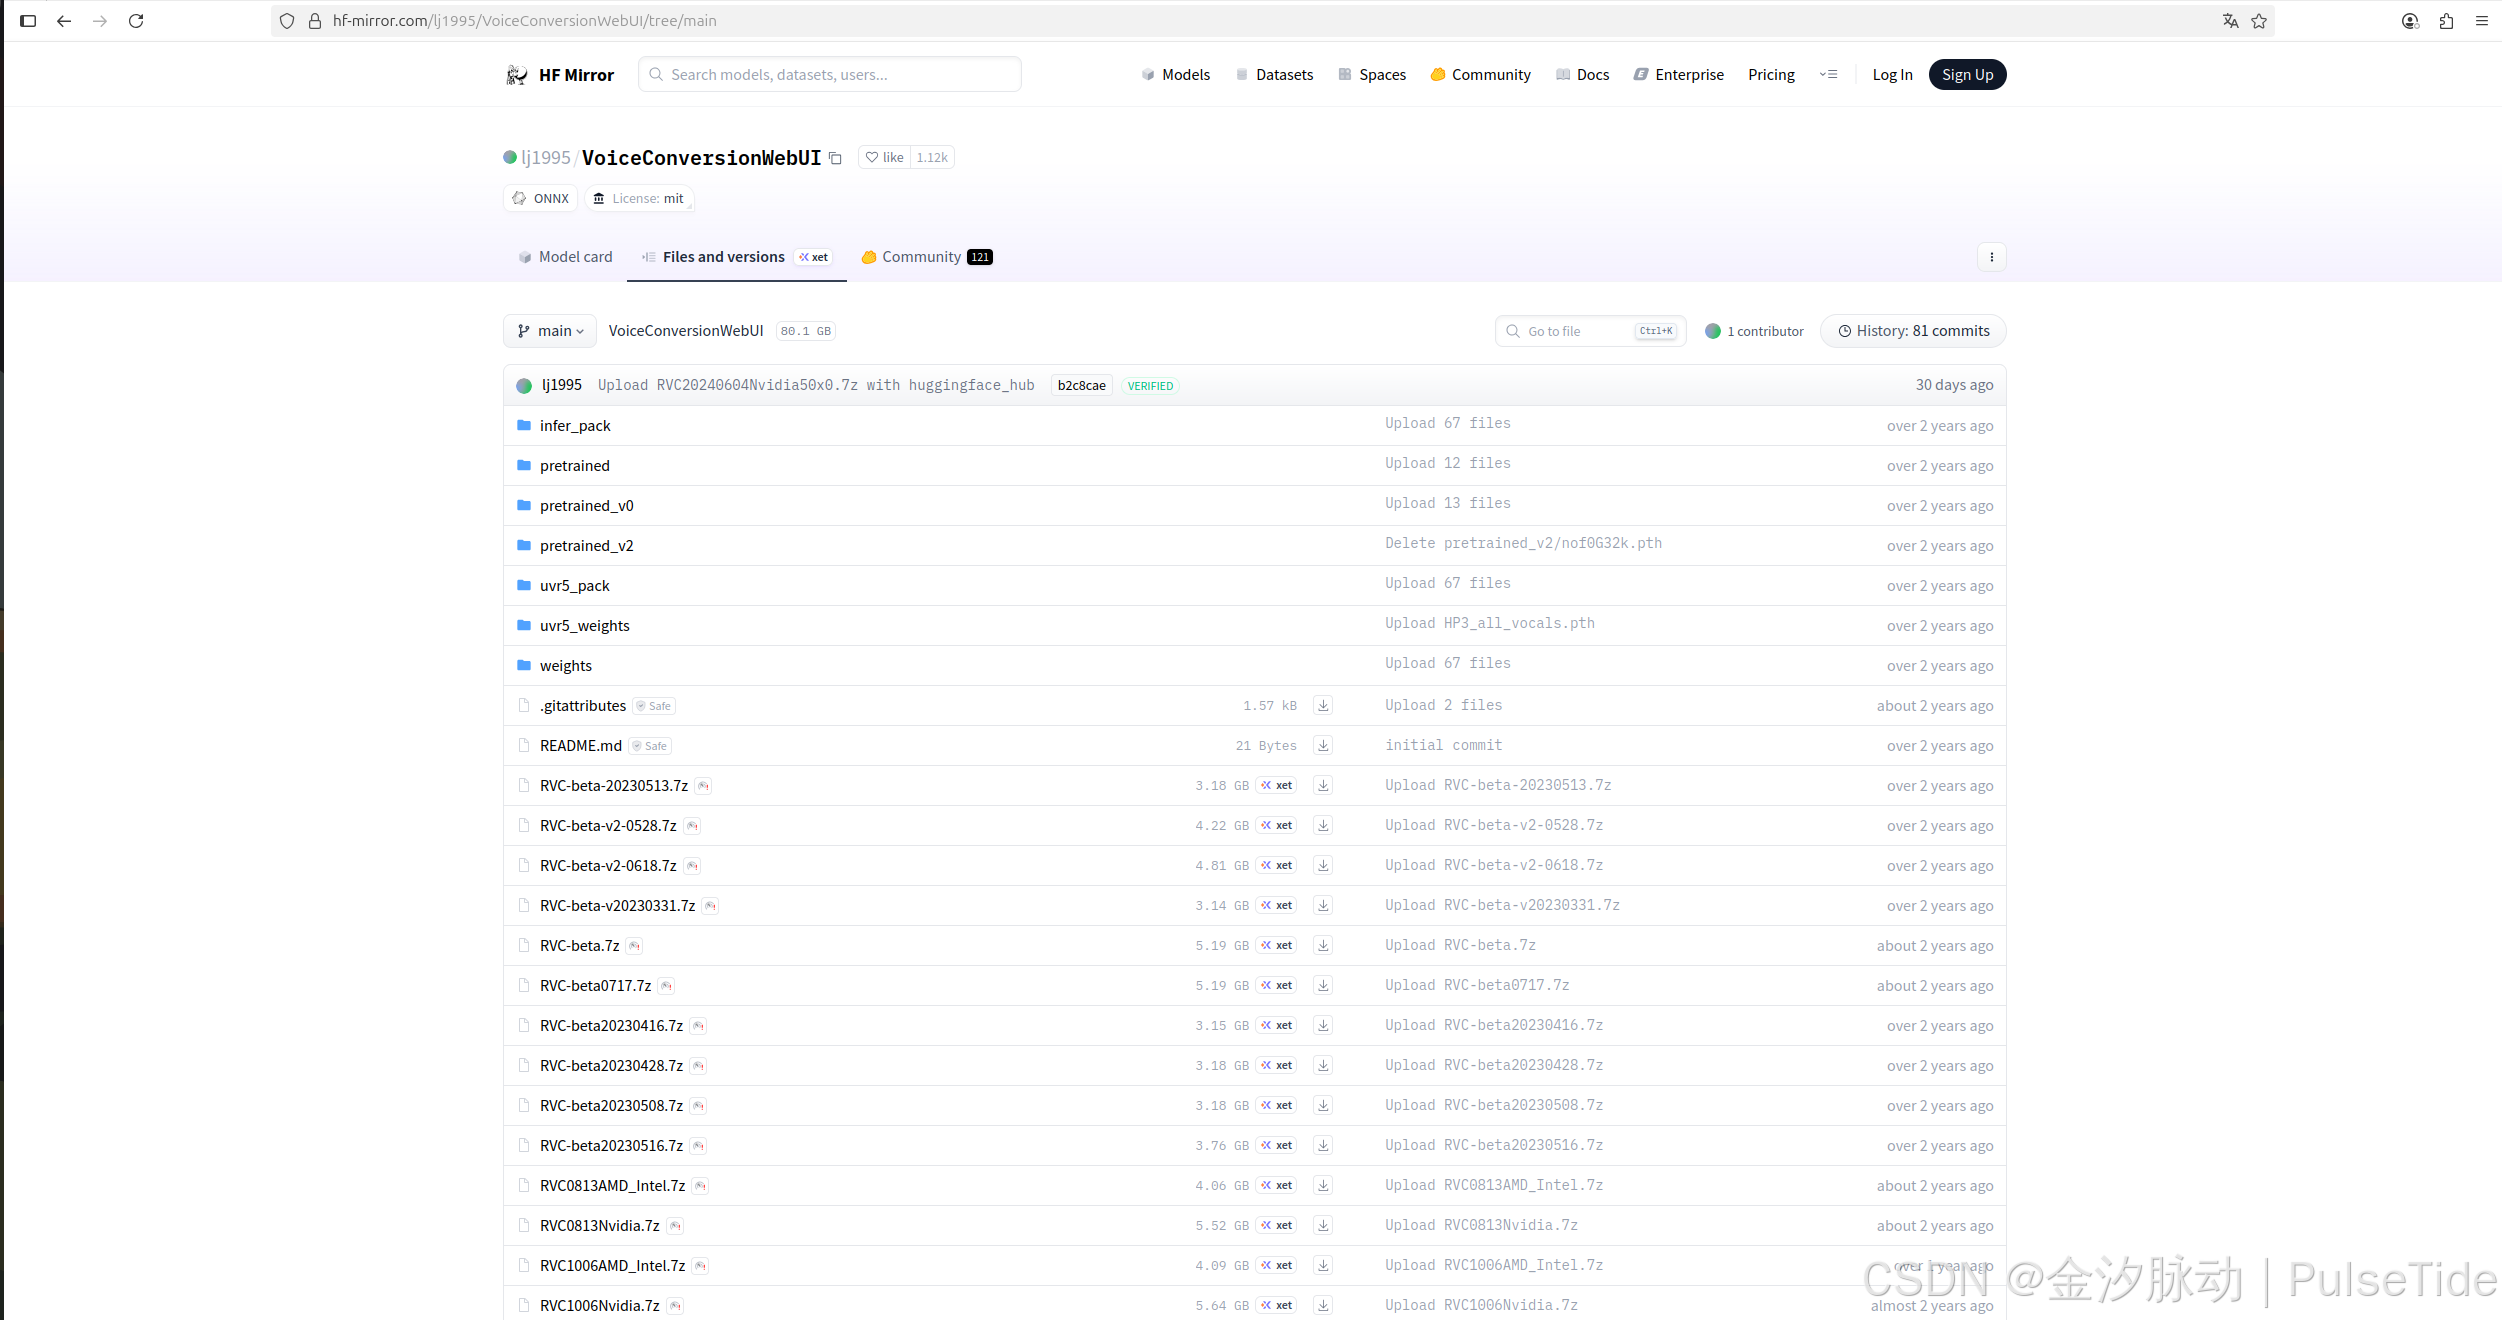Viewport: 2502px width, 1320px height.
Task: Open the infer_pack folder
Action: (x=575, y=426)
